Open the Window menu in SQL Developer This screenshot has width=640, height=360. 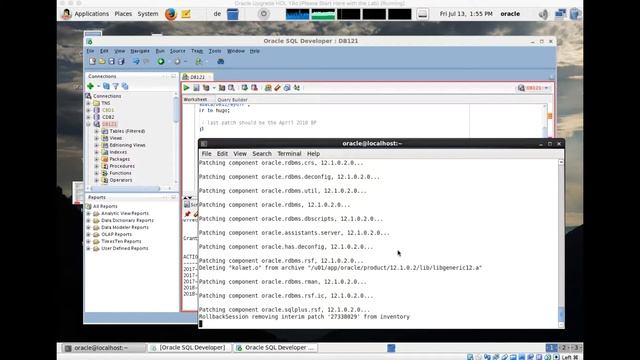click(236, 51)
